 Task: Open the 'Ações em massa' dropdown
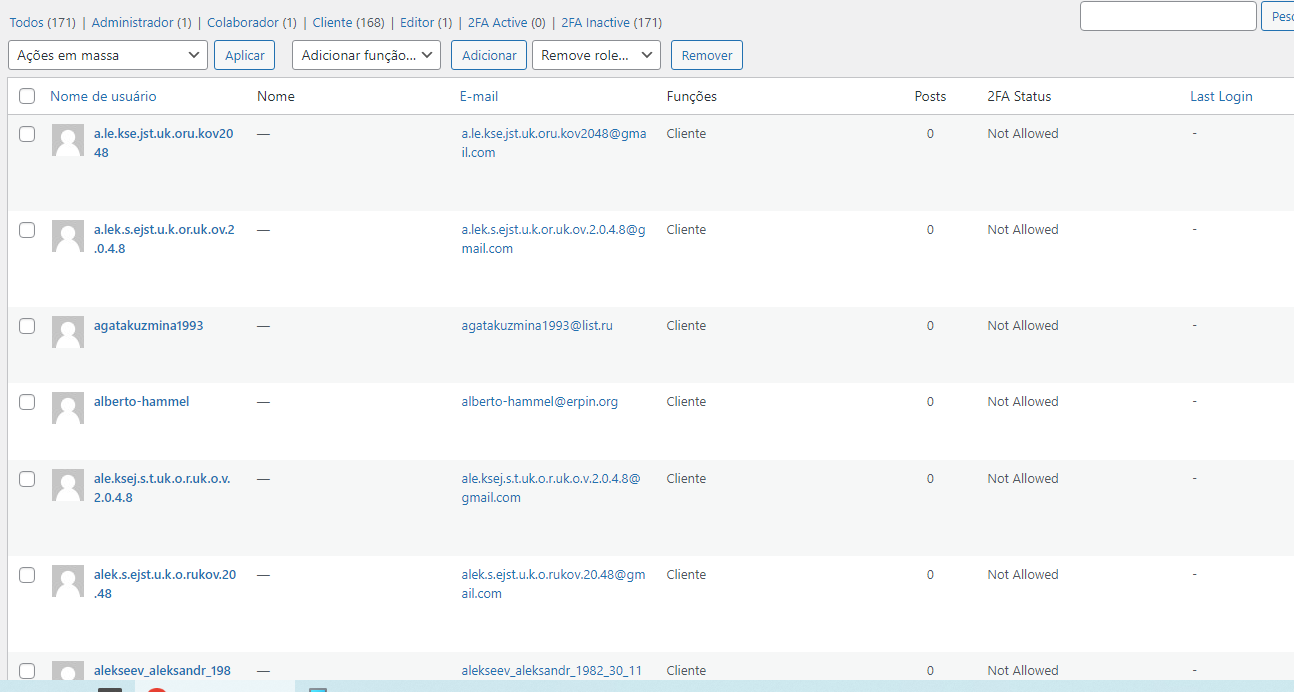[108, 55]
